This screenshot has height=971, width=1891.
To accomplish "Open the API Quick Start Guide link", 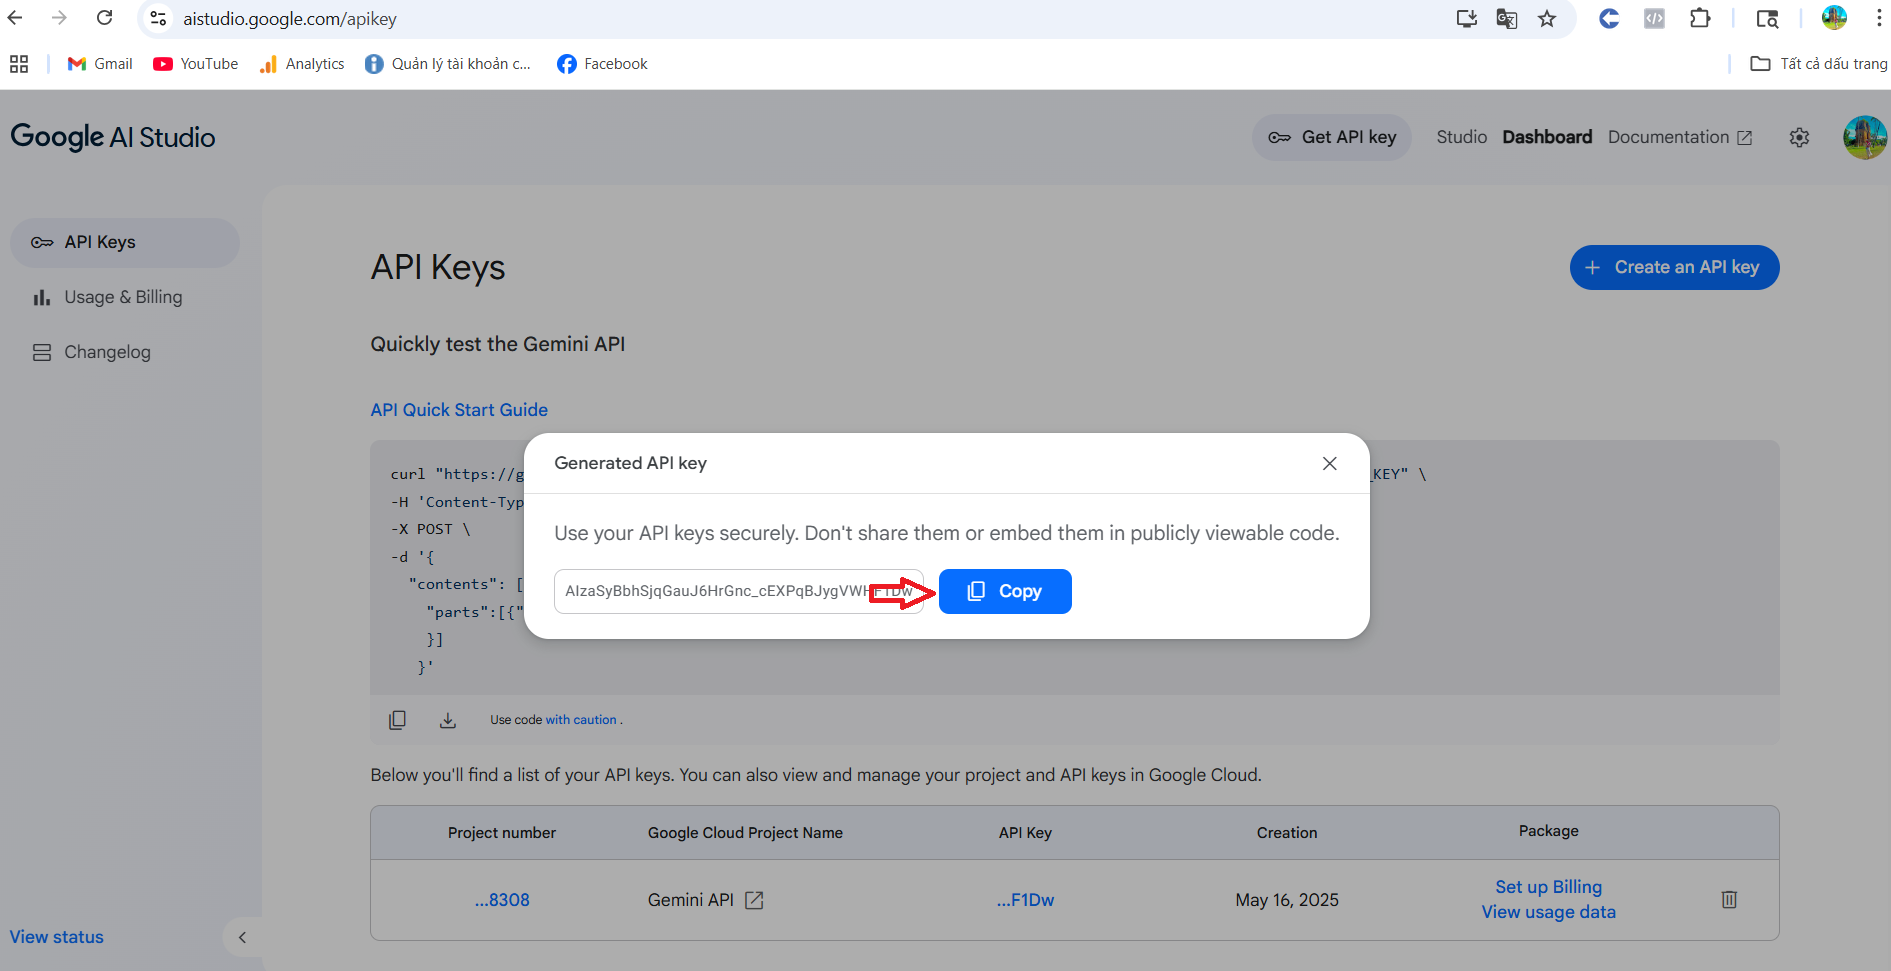I will (x=459, y=410).
